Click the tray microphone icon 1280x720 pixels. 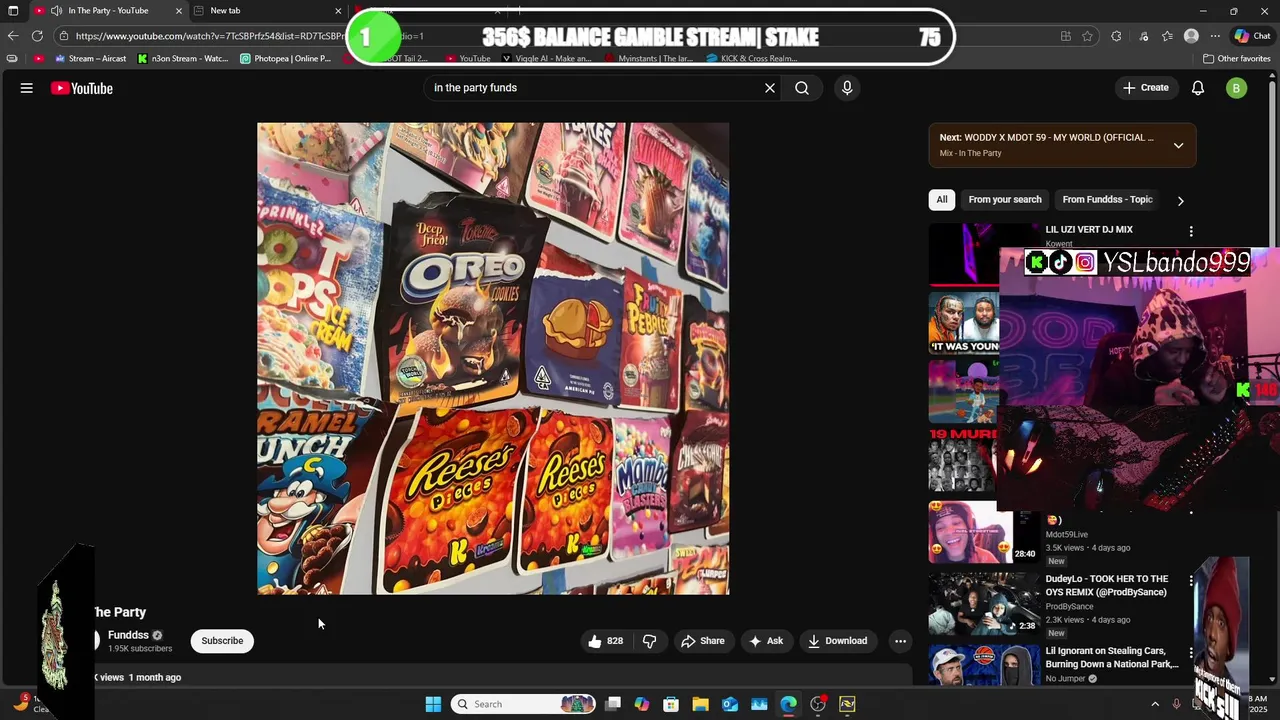click(1176, 704)
